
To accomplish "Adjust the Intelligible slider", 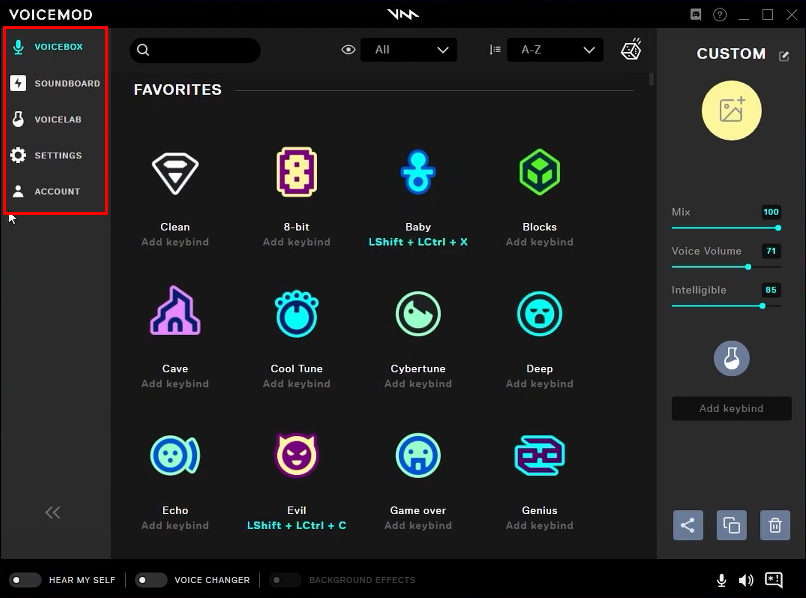I will [726, 306].
